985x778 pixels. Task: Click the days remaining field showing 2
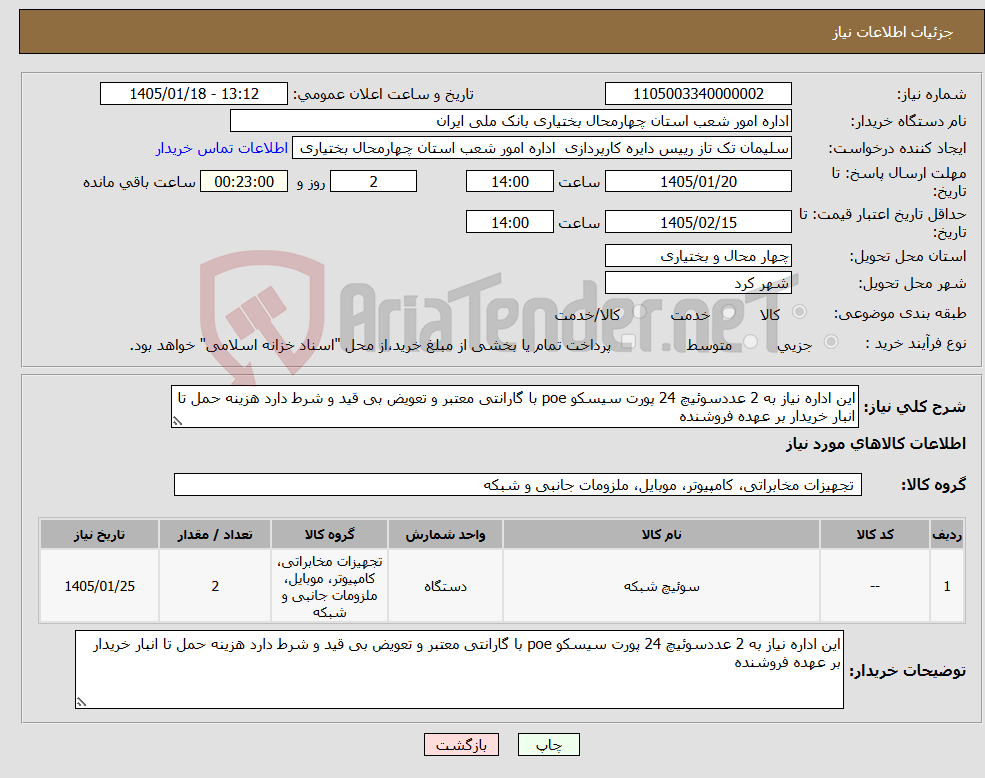tap(373, 182)
